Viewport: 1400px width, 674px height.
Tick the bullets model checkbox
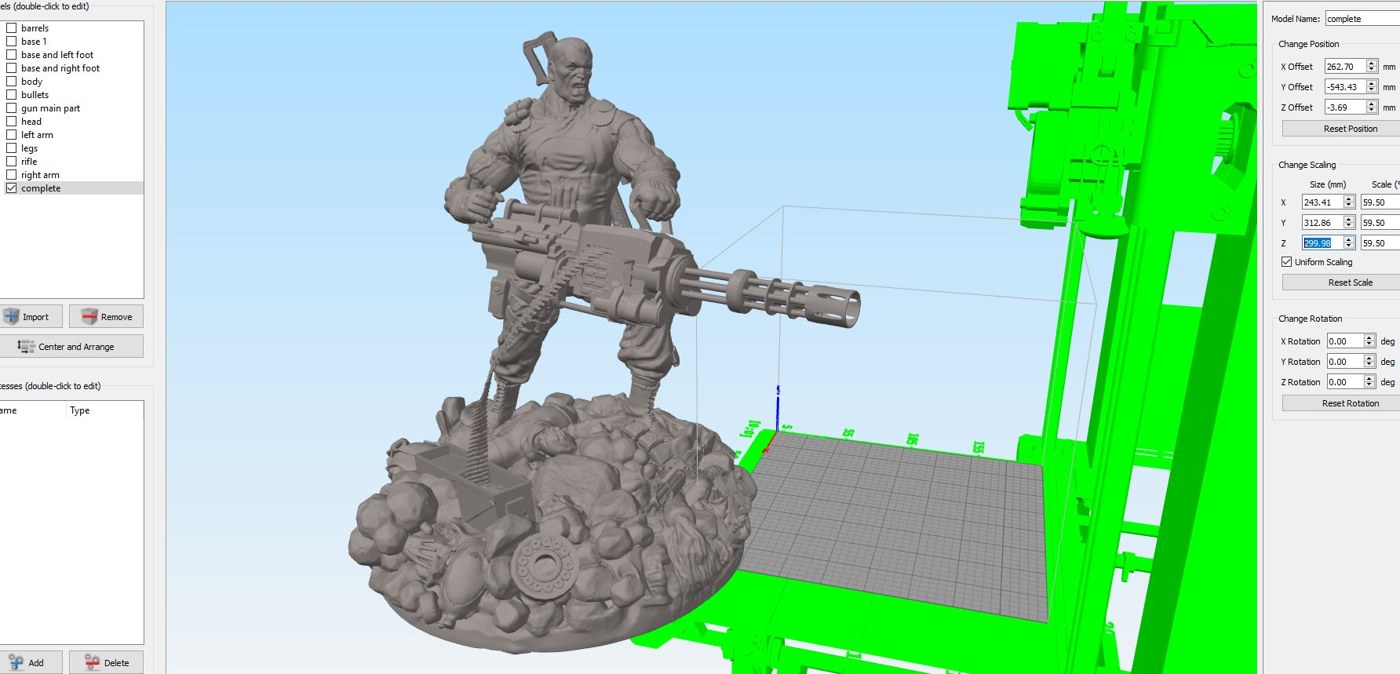(11, 95)
